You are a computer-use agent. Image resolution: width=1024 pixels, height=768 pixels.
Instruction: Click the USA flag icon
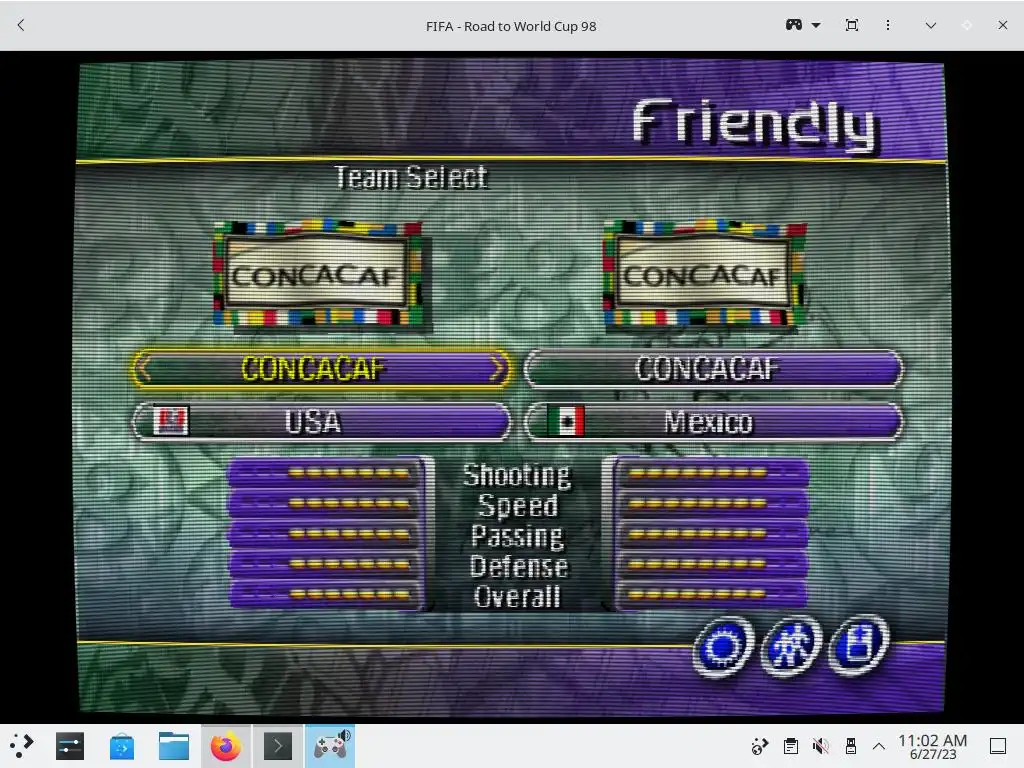point(170,421)
